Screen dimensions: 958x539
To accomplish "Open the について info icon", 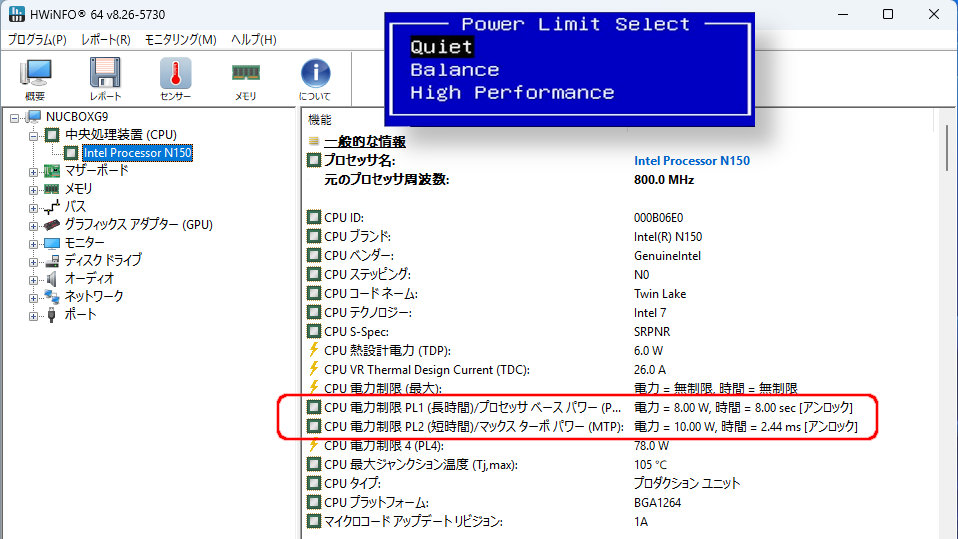I will 315,73.
